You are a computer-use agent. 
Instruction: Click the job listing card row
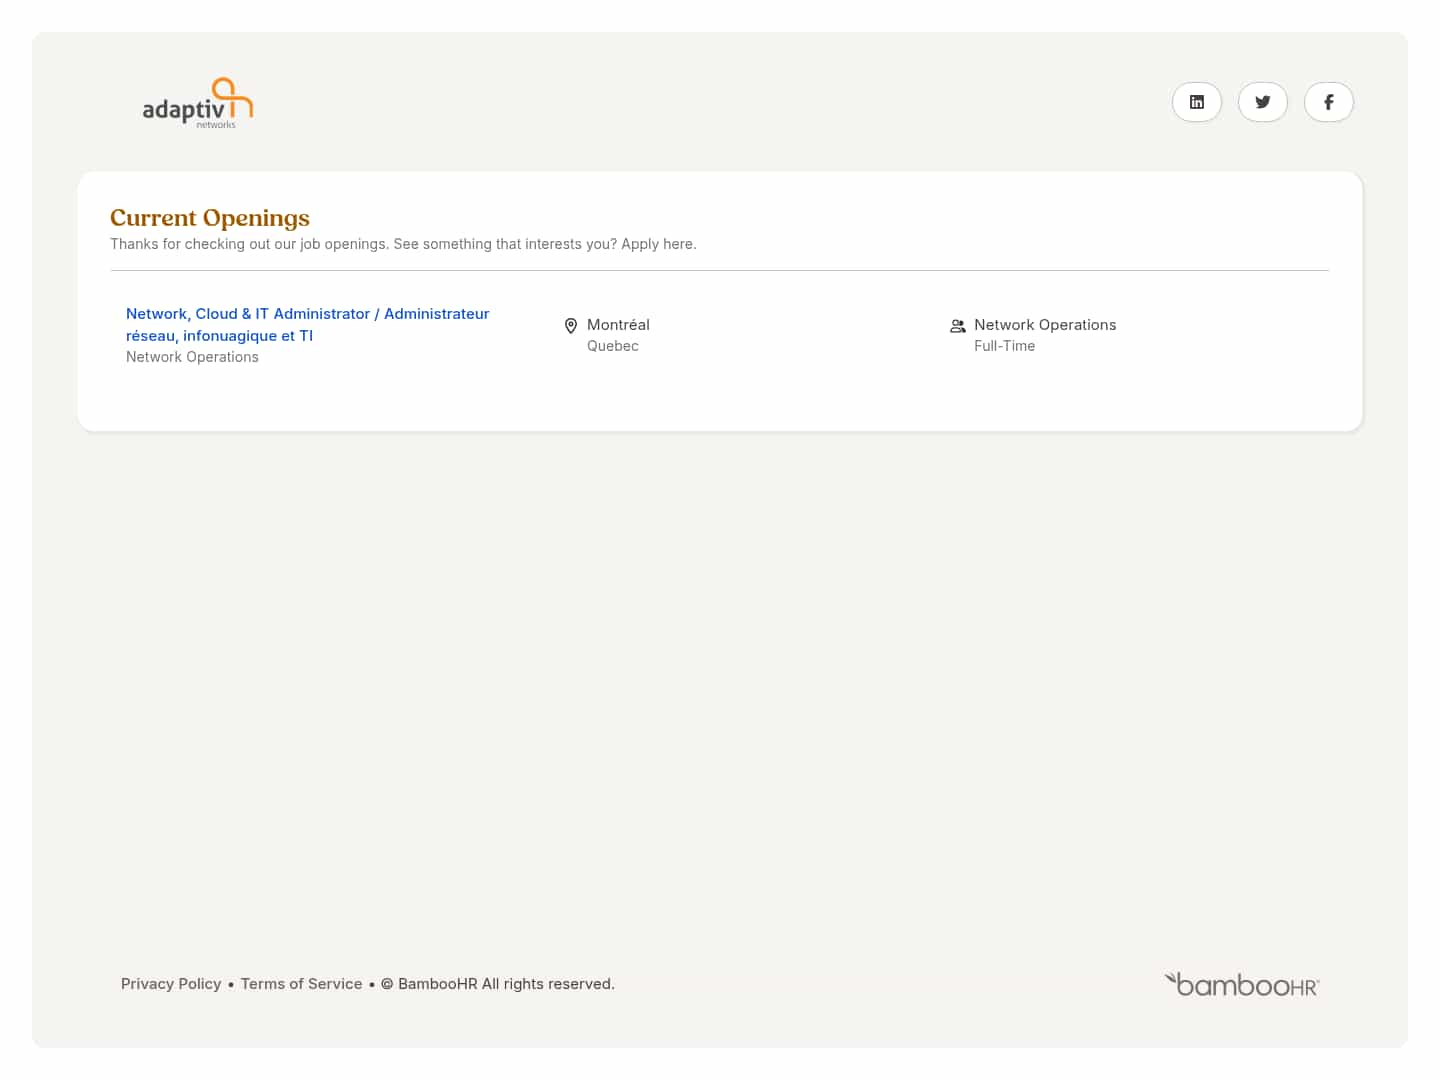click(719, 335)
